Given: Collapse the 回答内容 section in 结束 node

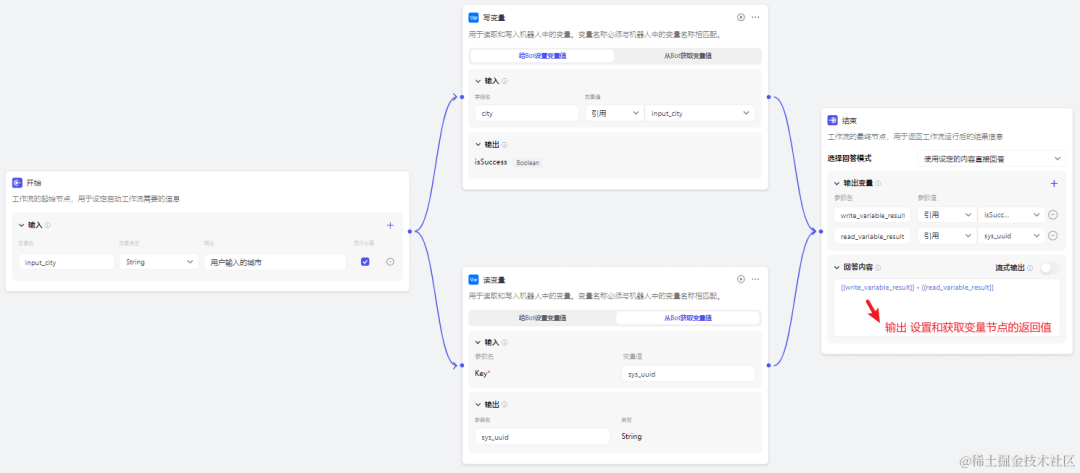Looking at the screenshot, I should click(x=837, y=267).
